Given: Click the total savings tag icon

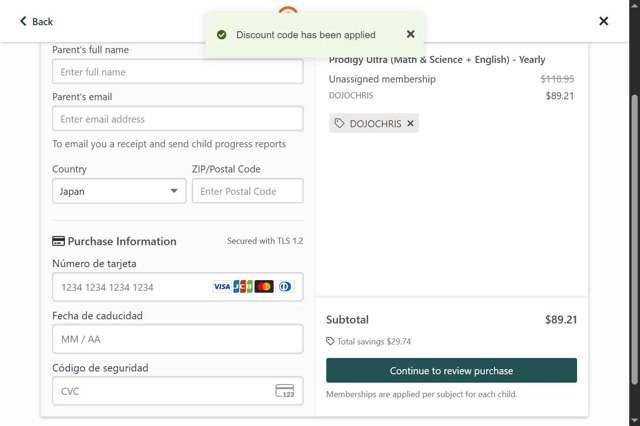Looking at the screenshot, I should [x=331, y=341].
